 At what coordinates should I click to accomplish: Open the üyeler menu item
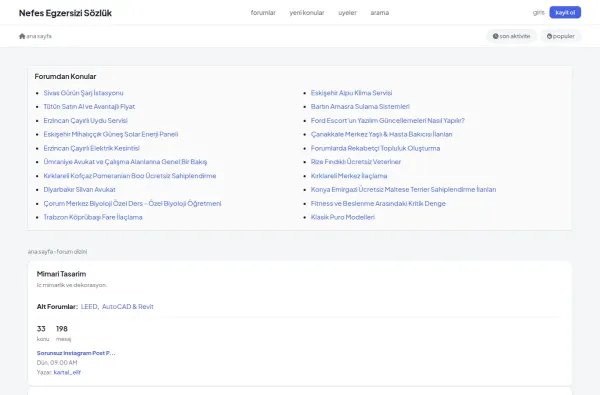pyautogui.click(x=347, y=13)
